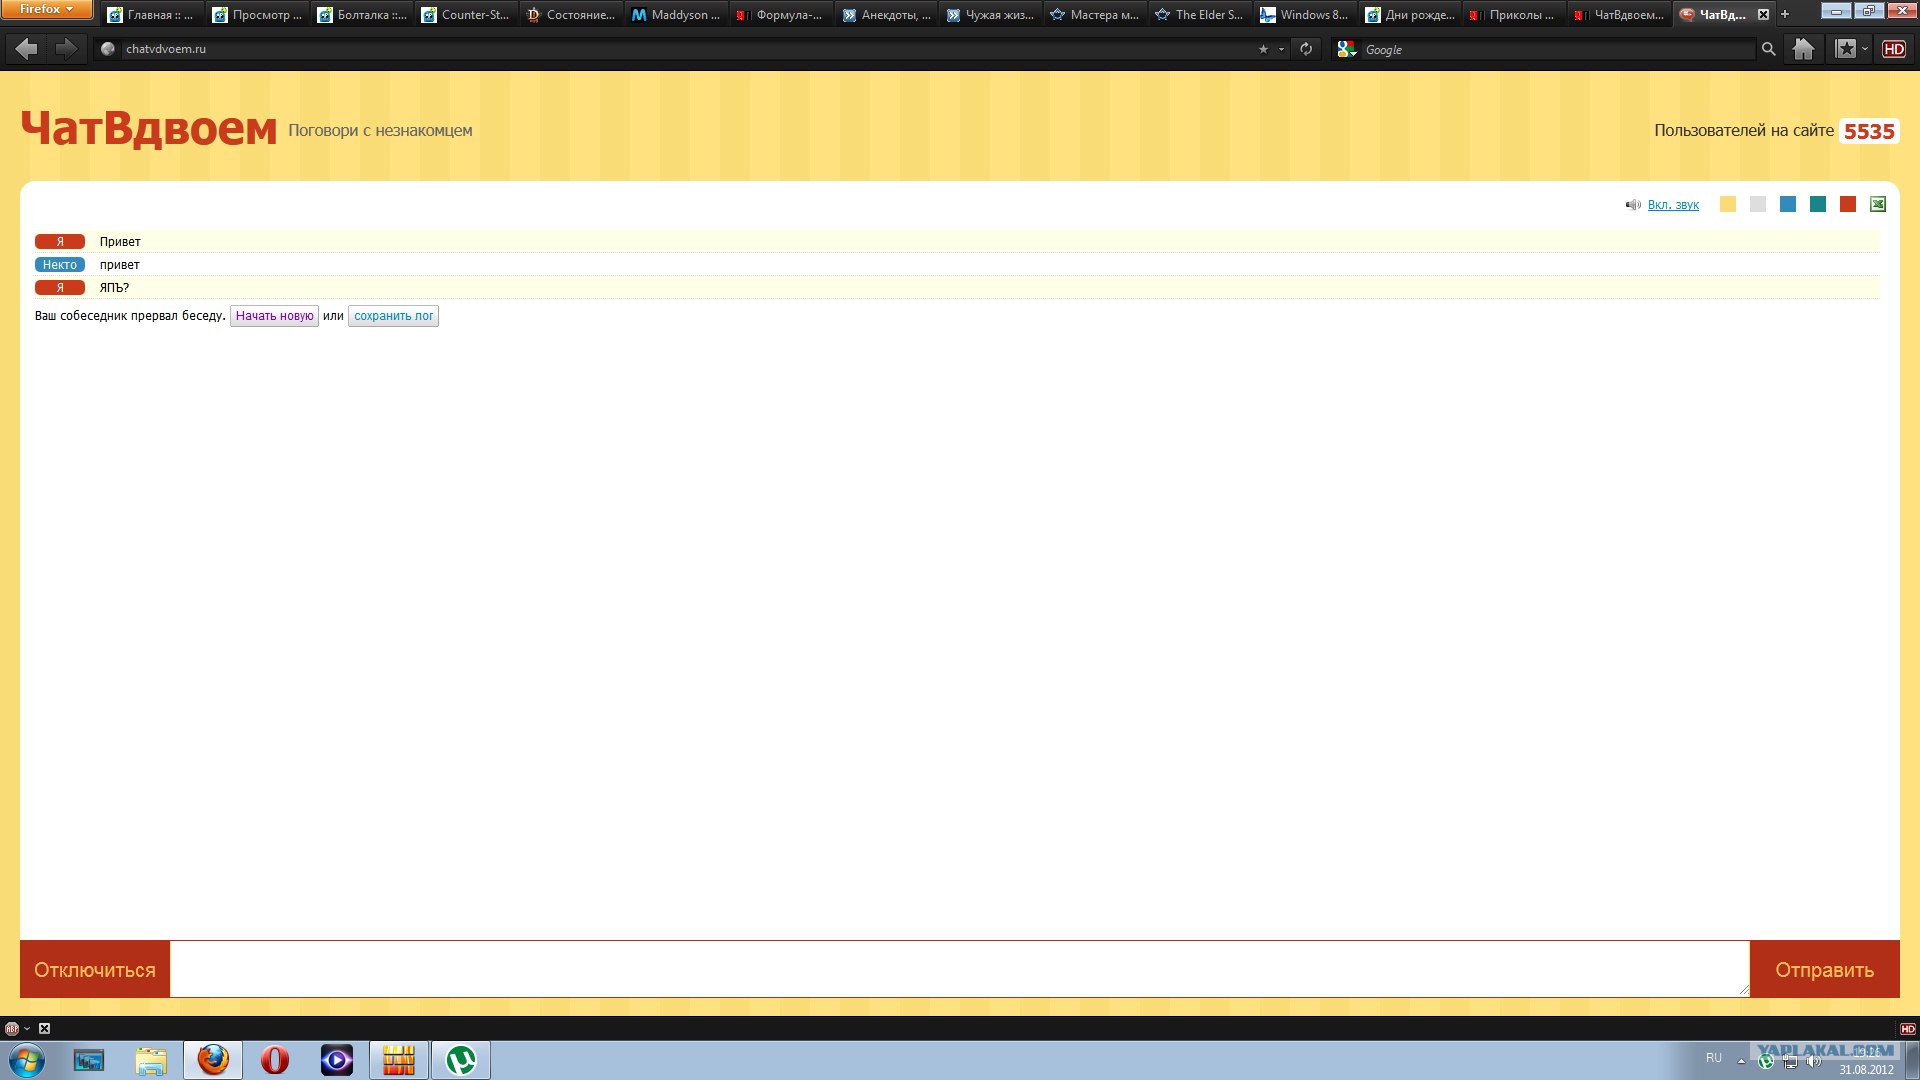Open a new browser tab
1920x1080 pixels.
1785,14
